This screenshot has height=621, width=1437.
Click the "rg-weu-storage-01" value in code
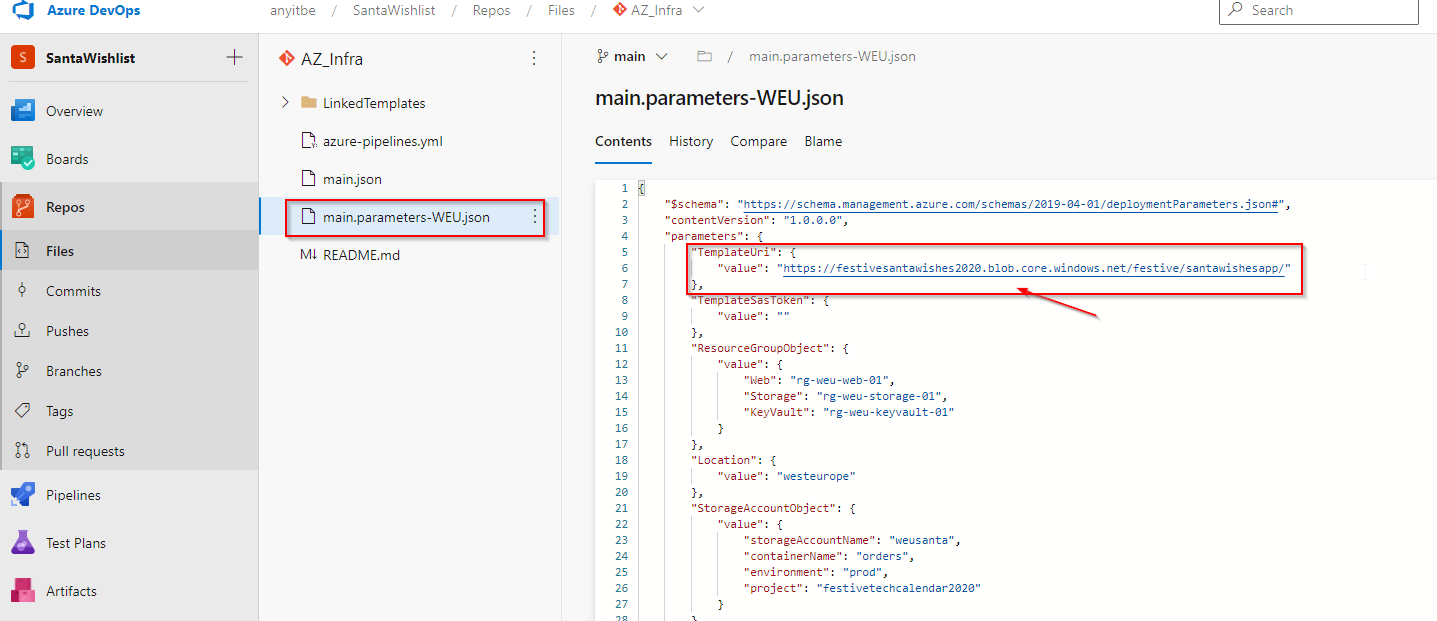[x=881, y=396]
